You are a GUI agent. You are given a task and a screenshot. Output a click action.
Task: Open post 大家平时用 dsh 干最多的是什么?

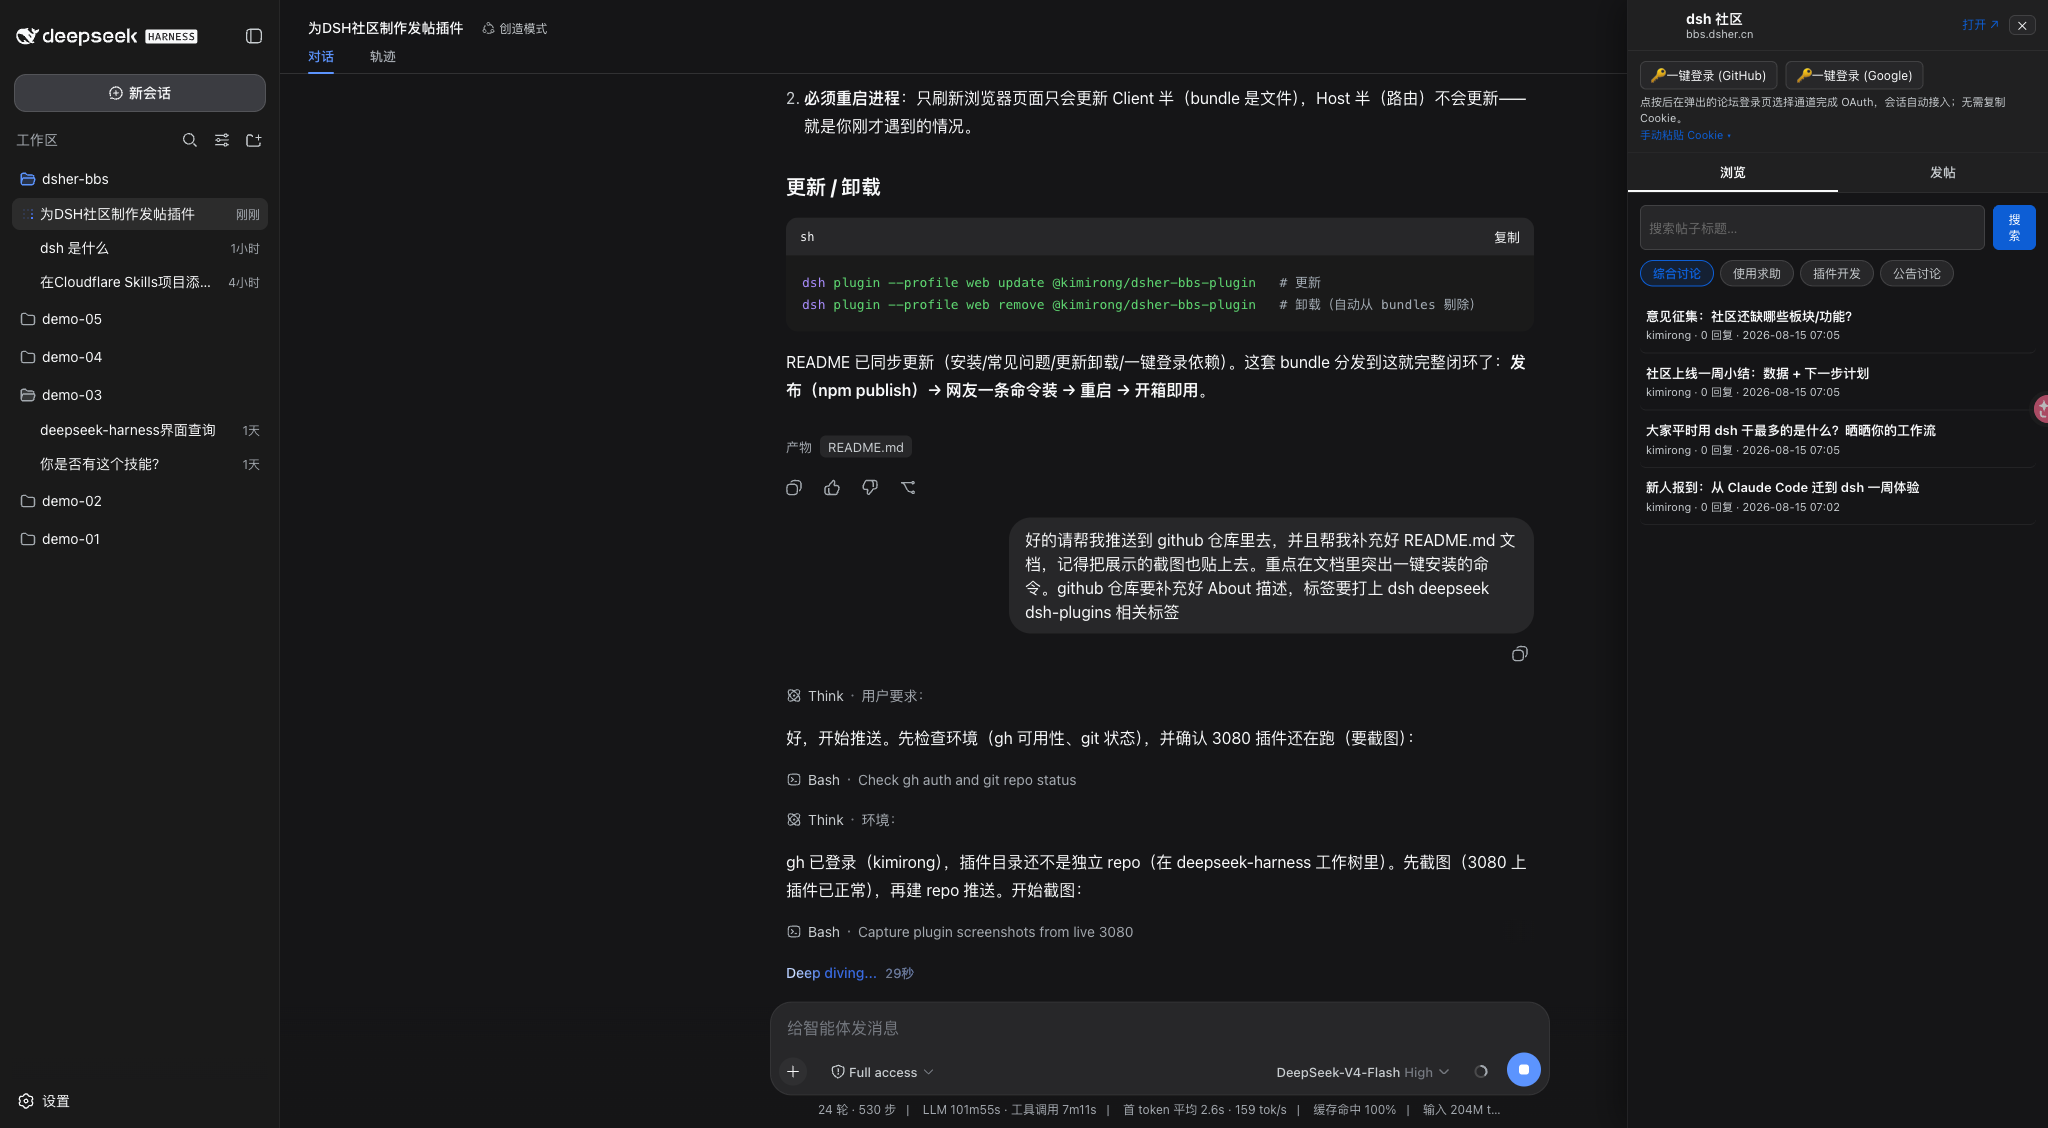click(x=1838, y=439)
